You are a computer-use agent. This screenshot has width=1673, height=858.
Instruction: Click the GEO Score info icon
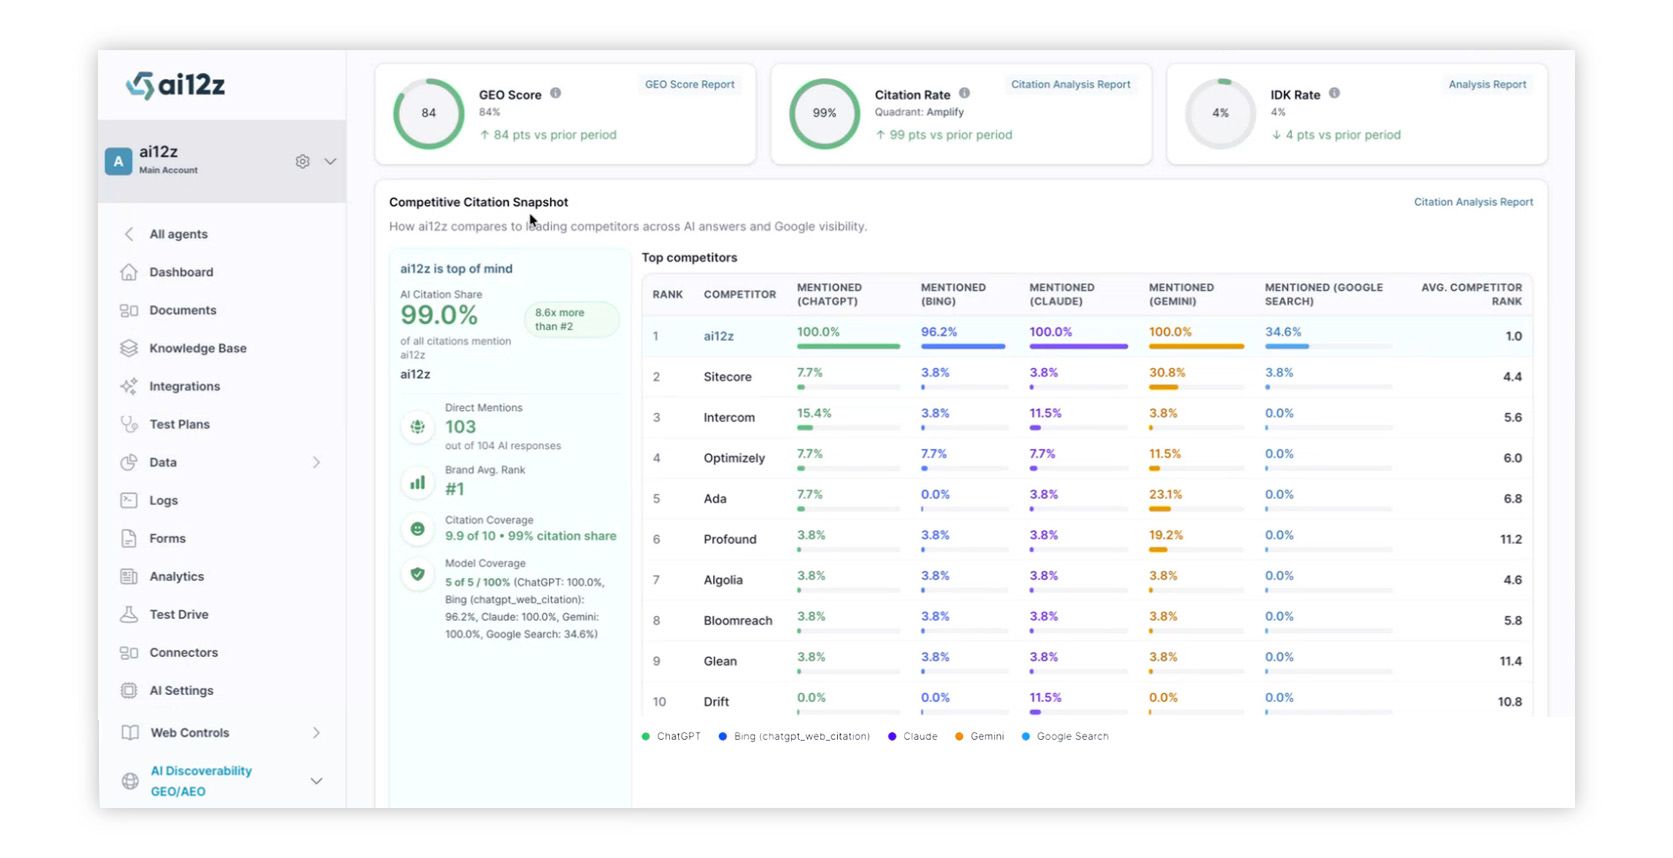(x=555, y=93)
